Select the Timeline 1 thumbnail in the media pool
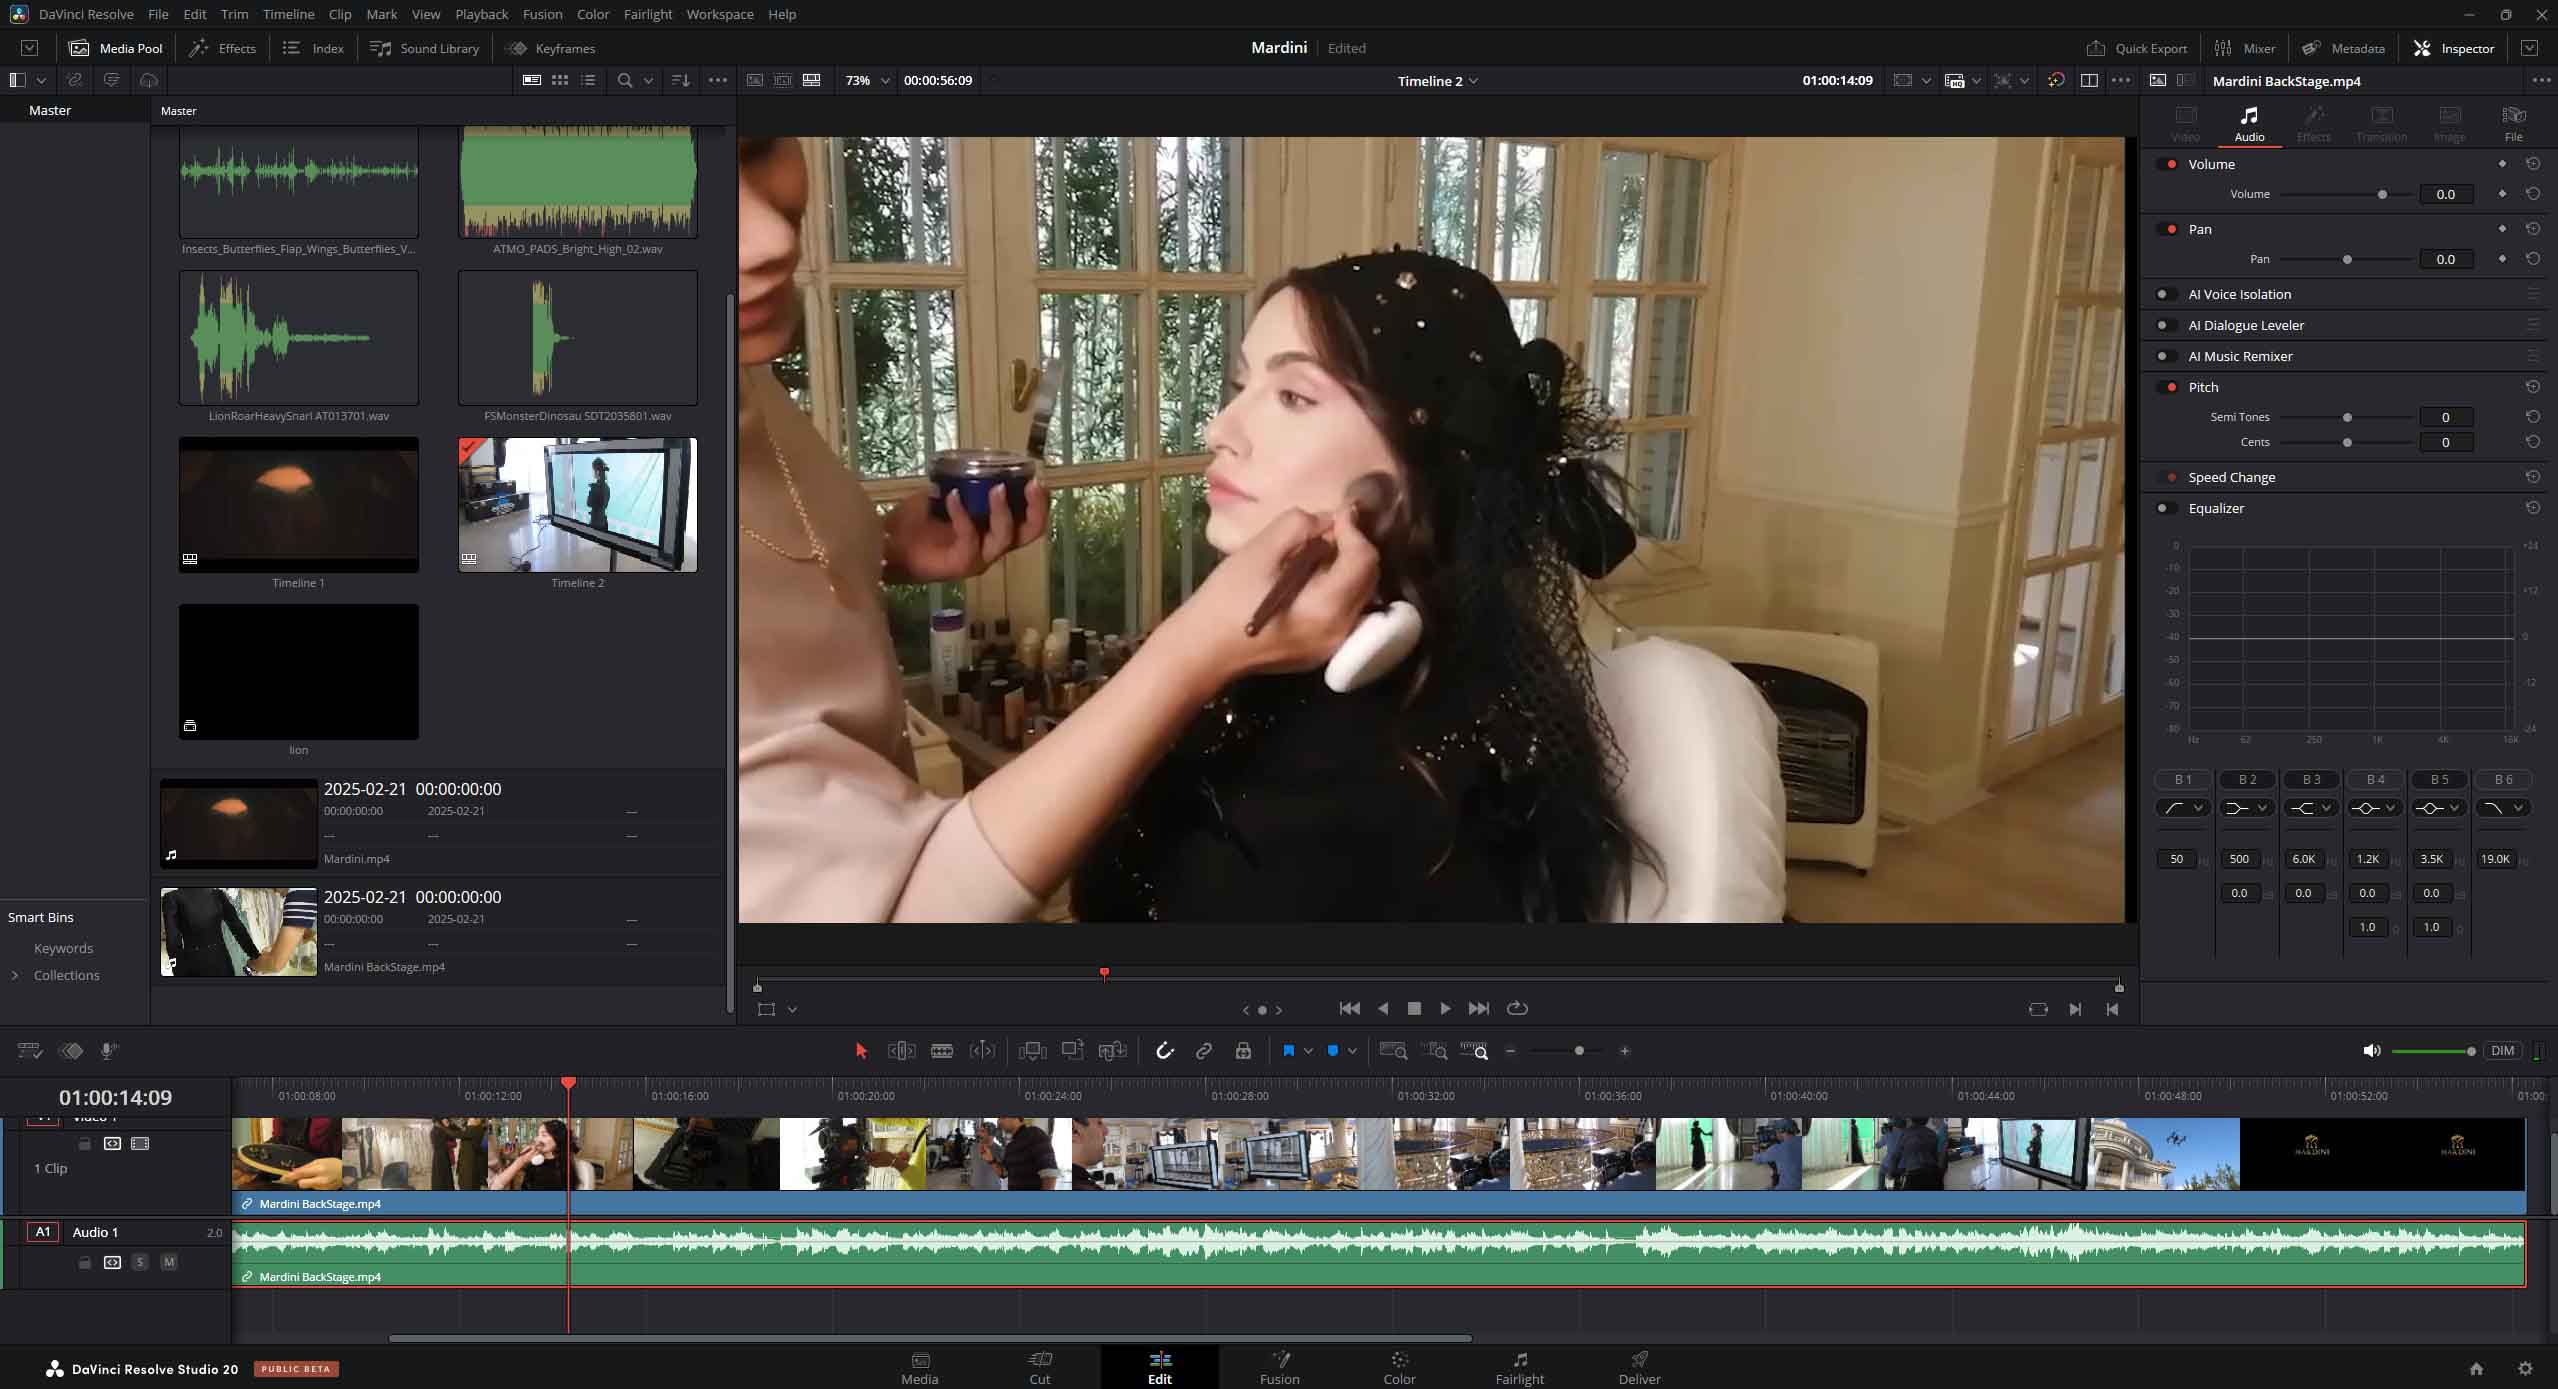This screenshot has width=2558, height=1389. pos(298,504)
